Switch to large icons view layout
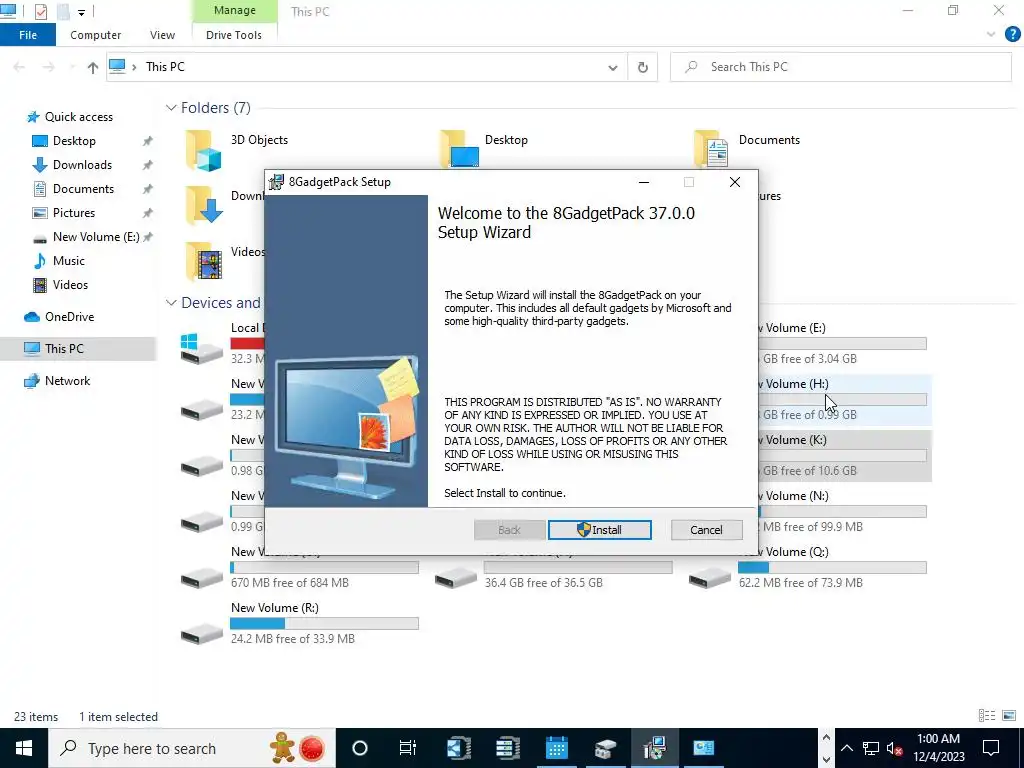 [1009, 716]
